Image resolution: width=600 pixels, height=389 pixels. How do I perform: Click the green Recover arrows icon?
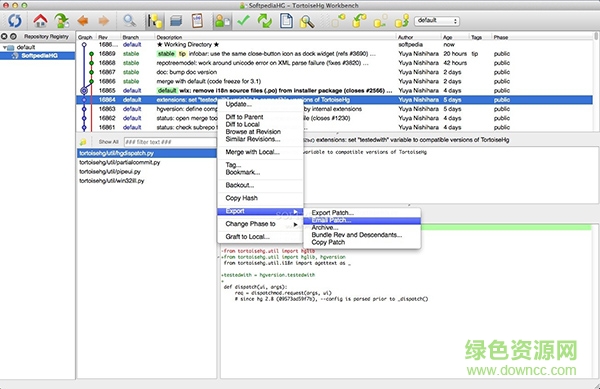[x=264, y=21]
